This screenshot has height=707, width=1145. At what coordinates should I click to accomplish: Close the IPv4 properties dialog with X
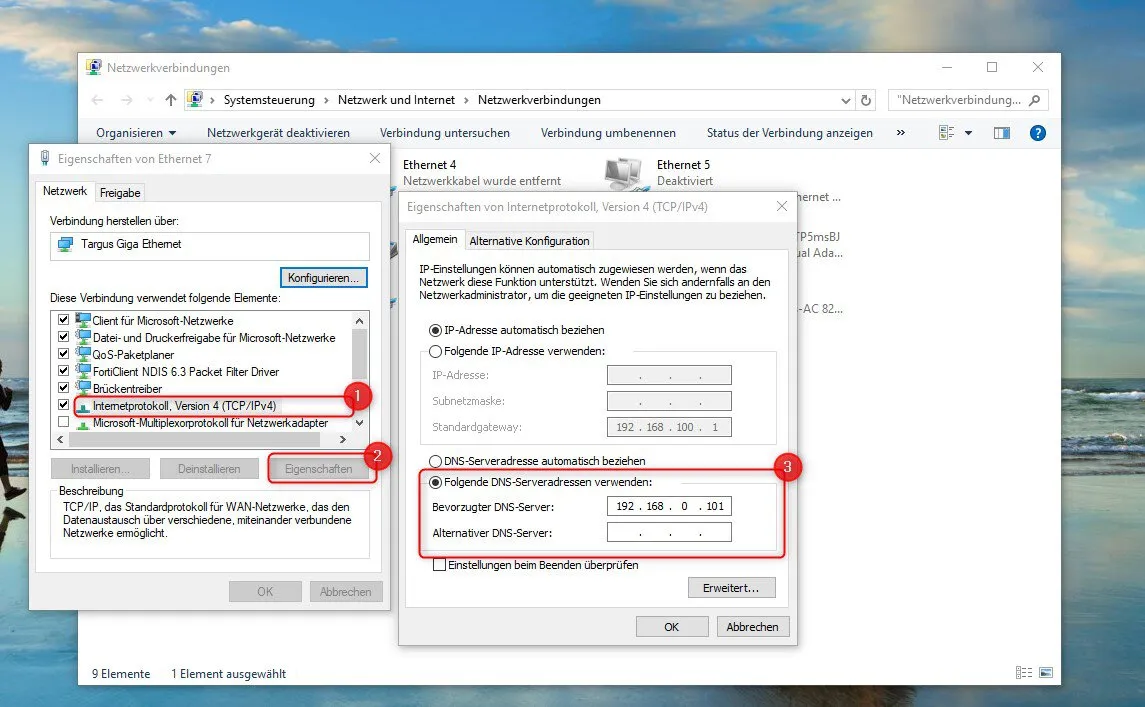pos(782,207)
